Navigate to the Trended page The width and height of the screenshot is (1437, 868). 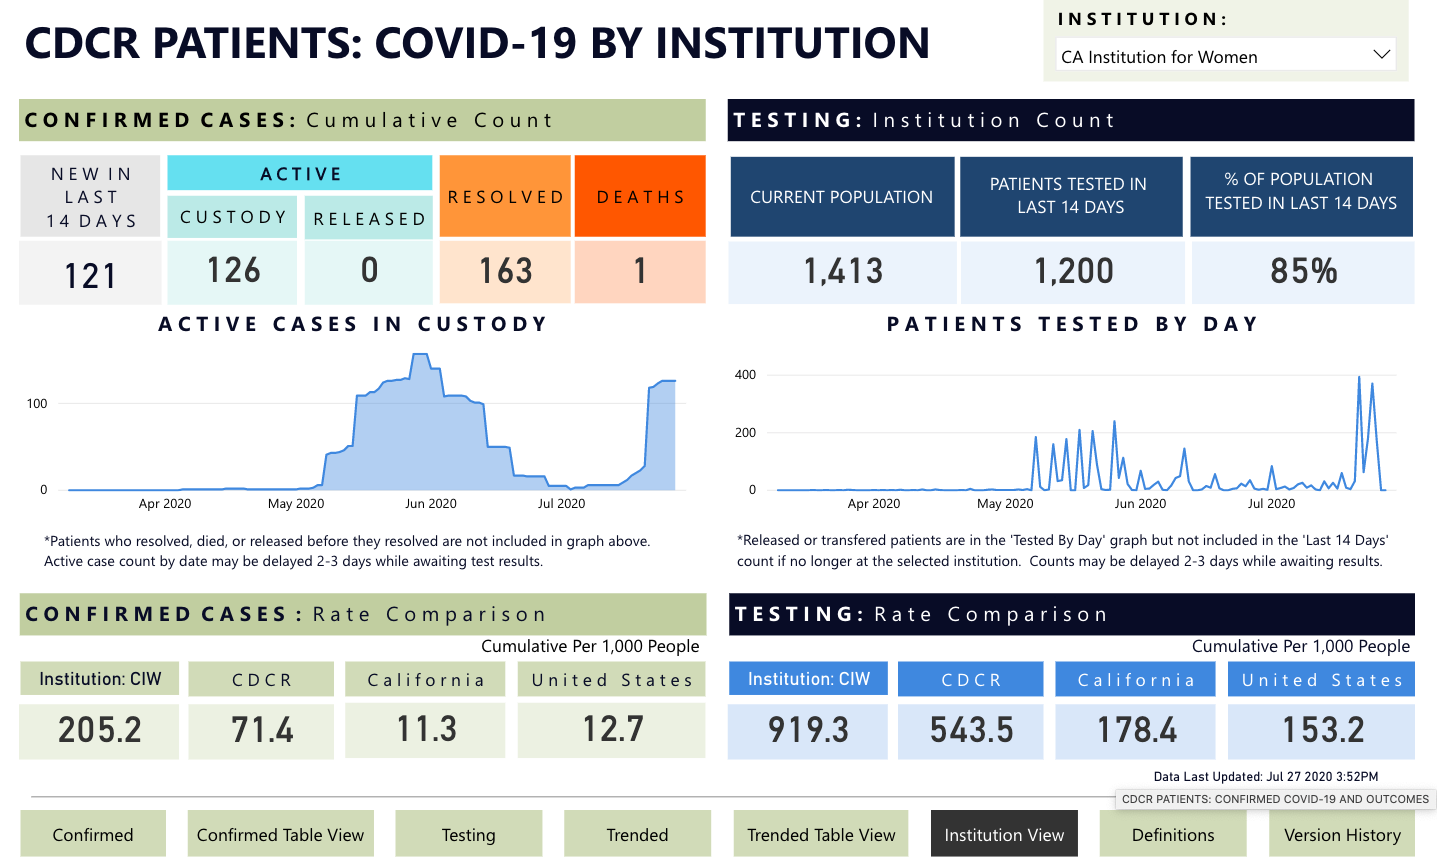[x=637, y=834]
